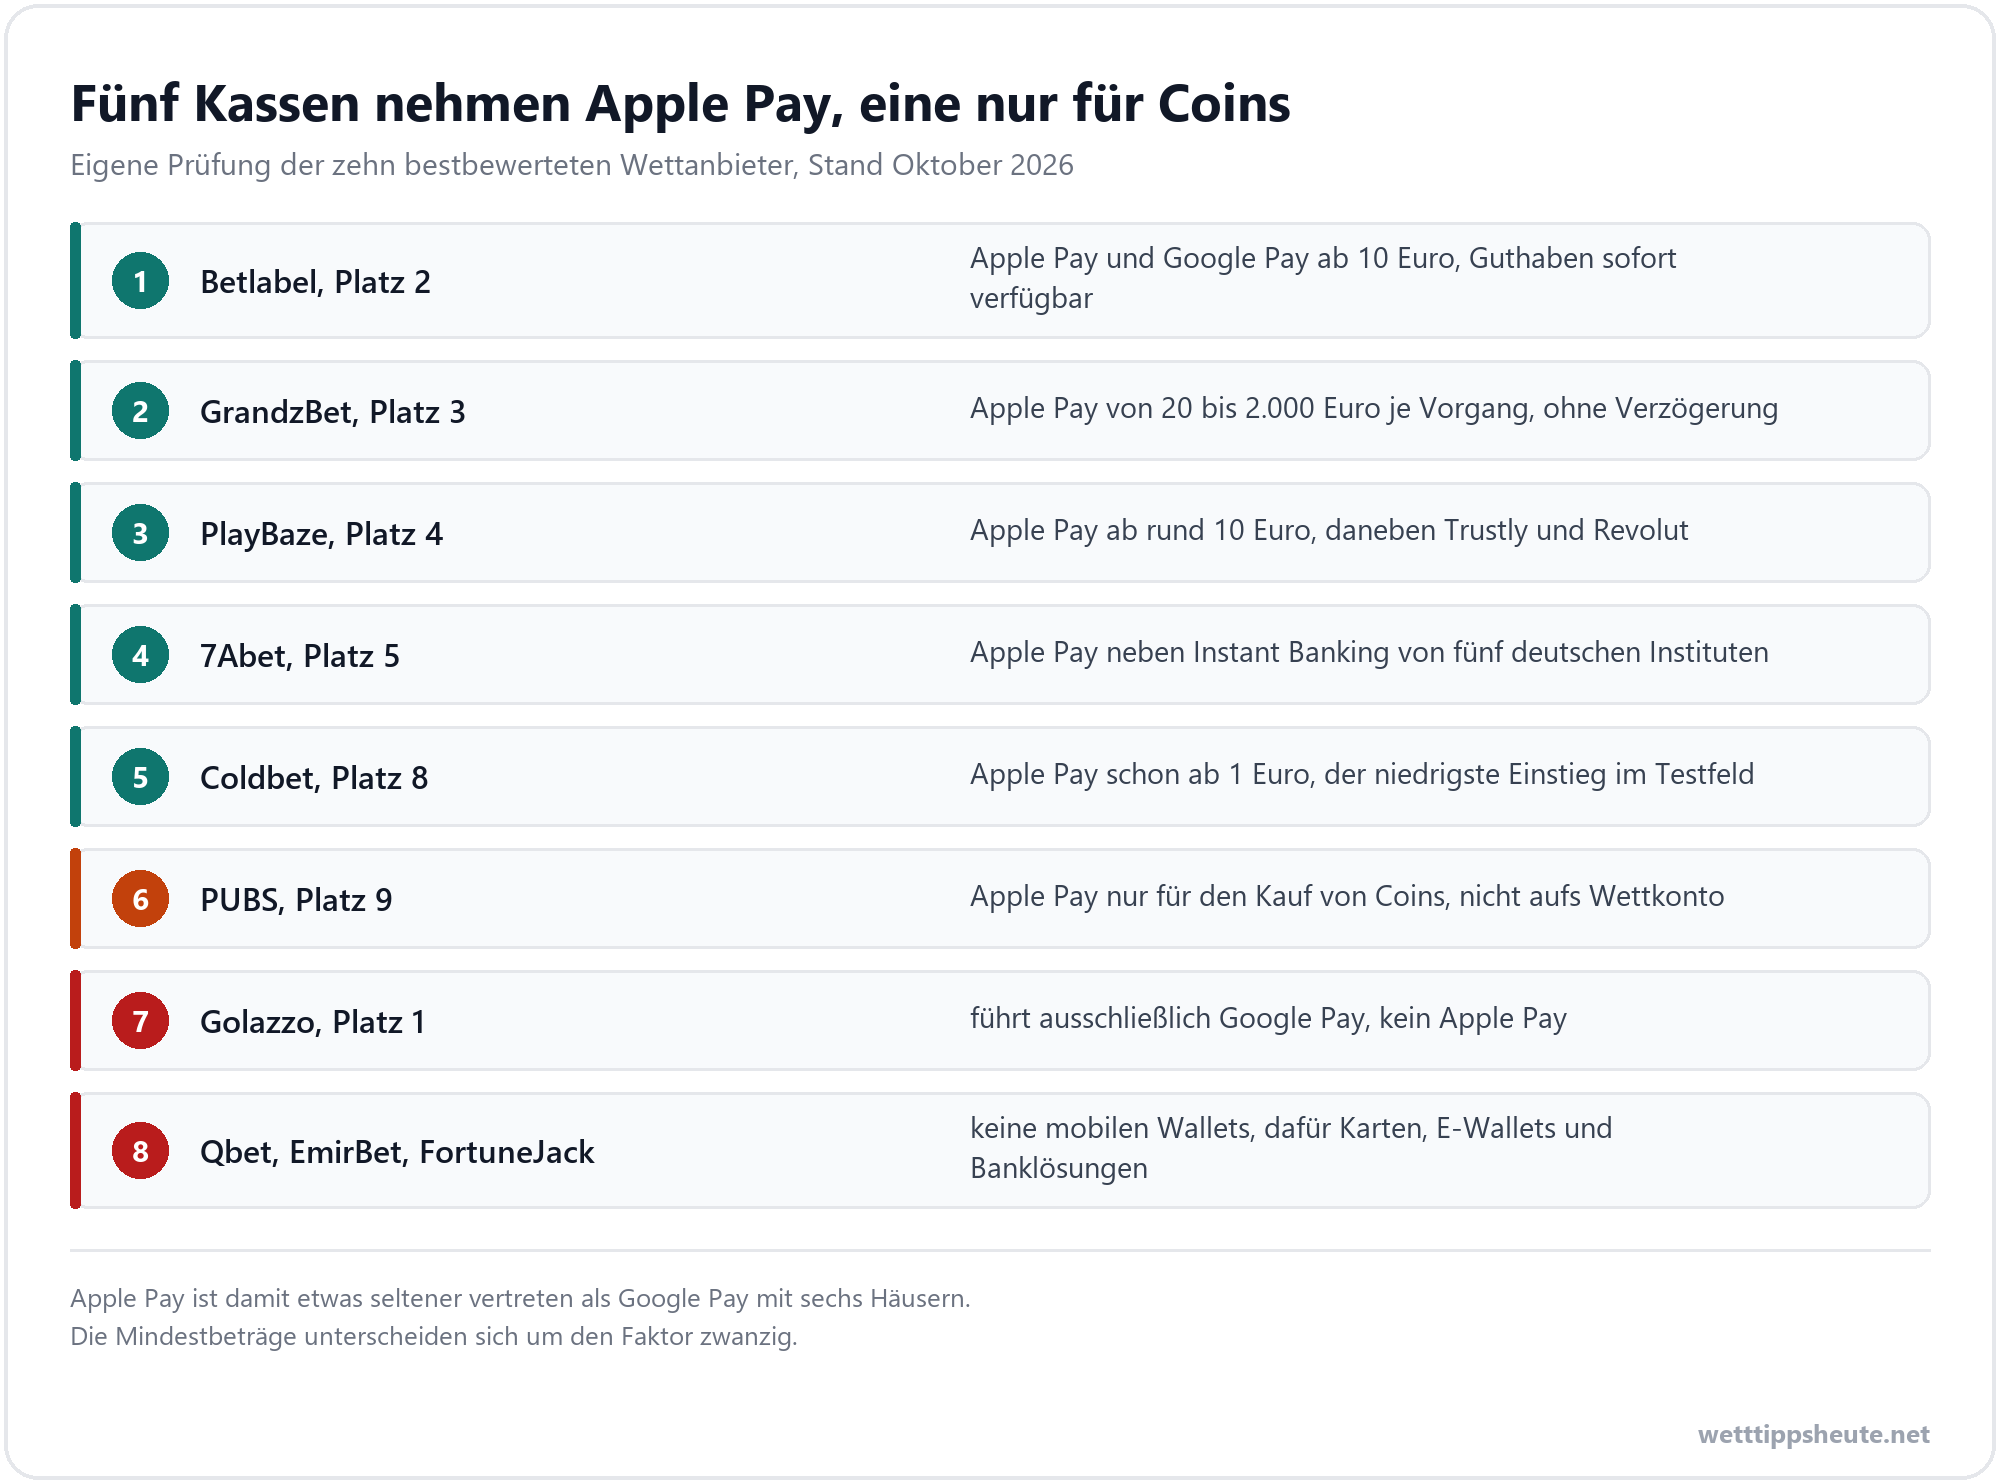Click the green number 1 badge
The height and width of the screenshot is (1484, 2000).
[140, 281]
